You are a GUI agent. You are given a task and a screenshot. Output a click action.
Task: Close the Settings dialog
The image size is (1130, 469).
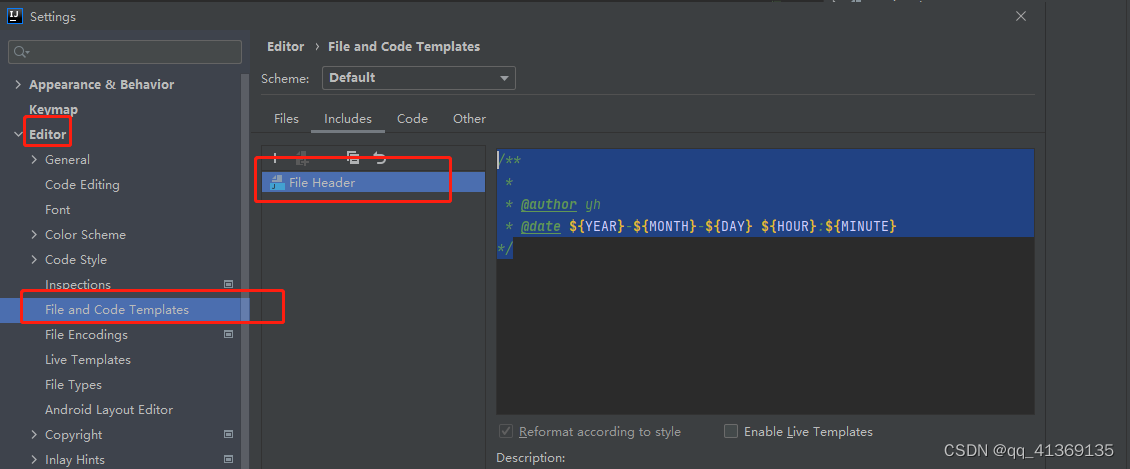click(1020, 16)
